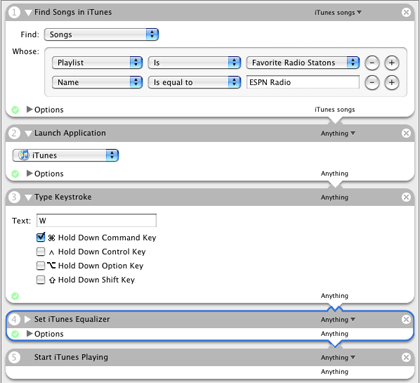
Task: Click iTunes songs output label of Find Songs
Action: coord(335,110)
